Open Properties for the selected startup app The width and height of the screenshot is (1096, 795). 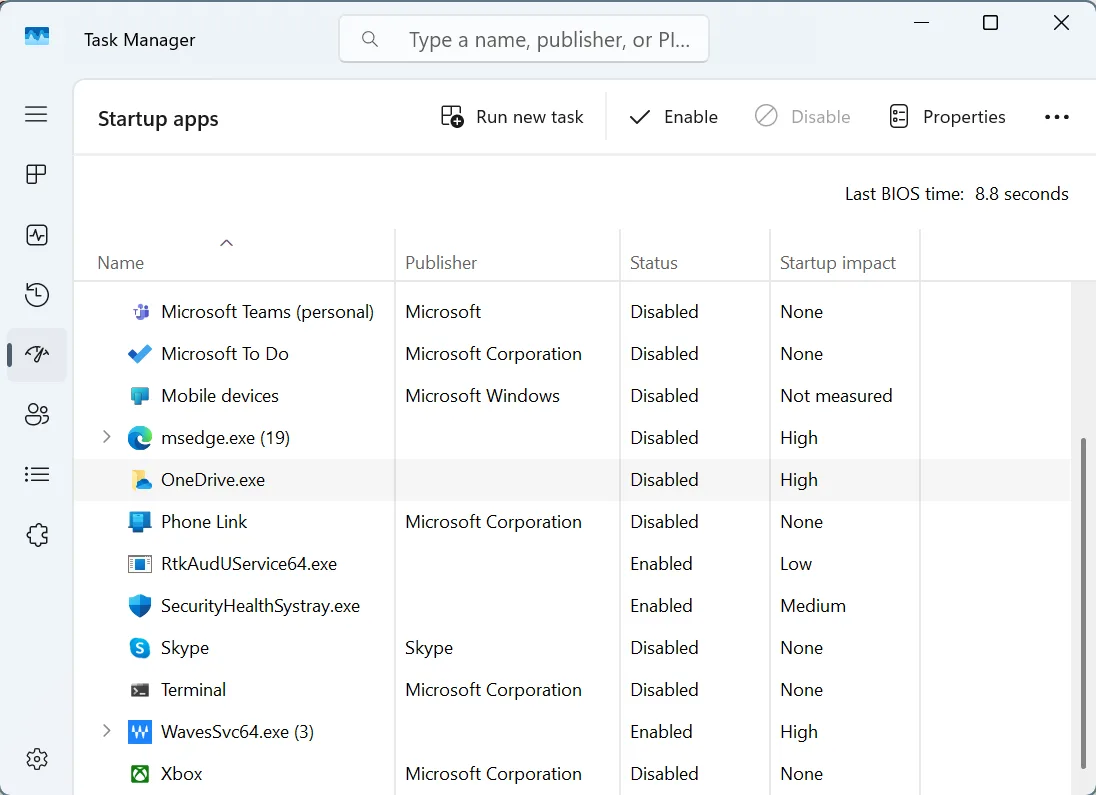[x=946, y=116]
